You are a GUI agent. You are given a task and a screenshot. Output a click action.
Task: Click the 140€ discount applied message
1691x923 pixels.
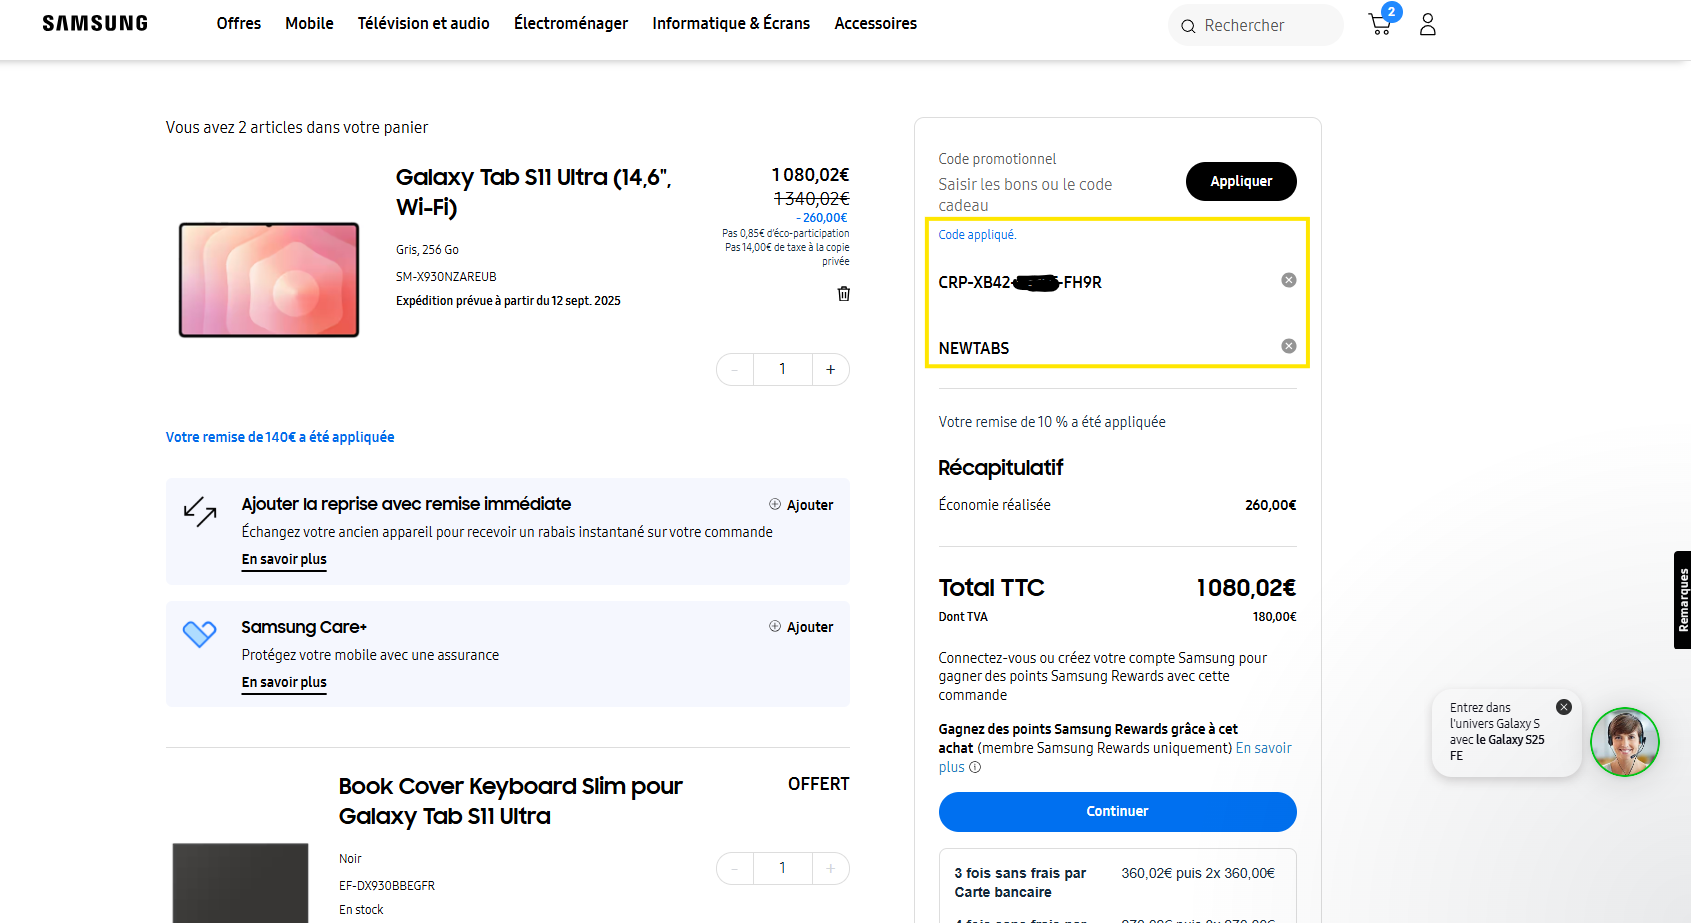(280, 437)
